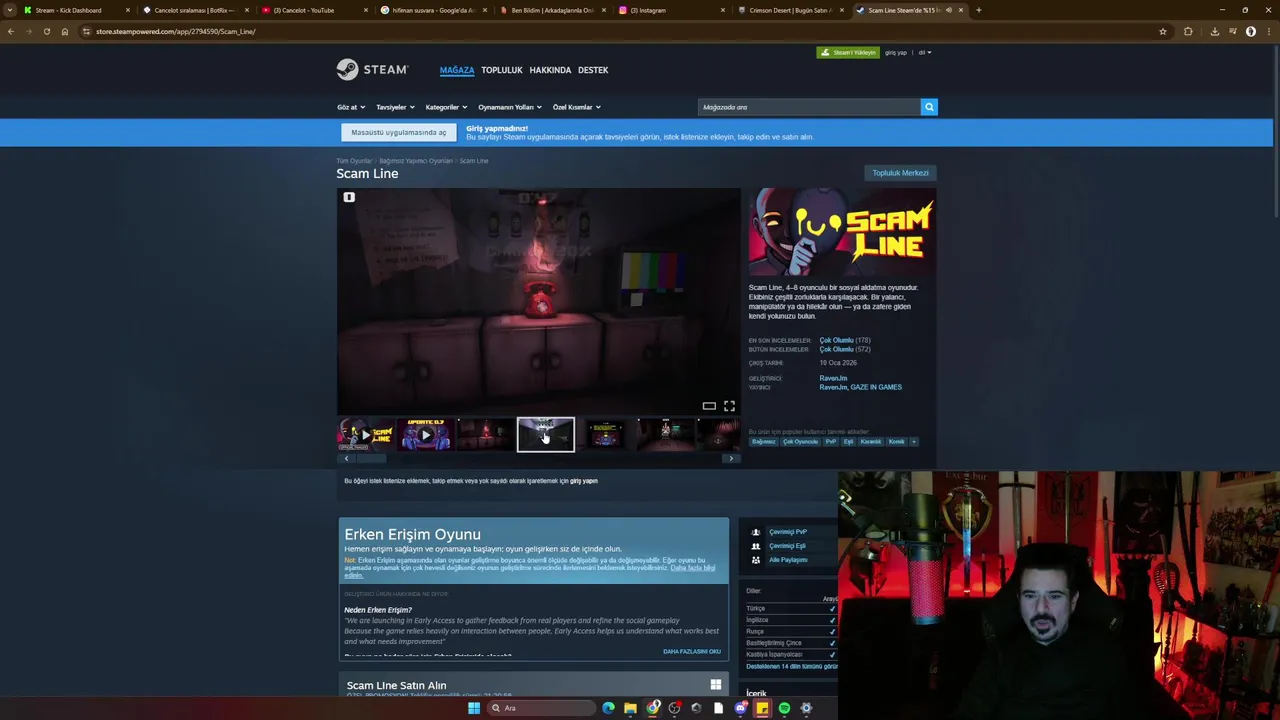Click the Çok Oyunculu tag
This screenshot has width=1280, height=720.
(x=800, y=441)
